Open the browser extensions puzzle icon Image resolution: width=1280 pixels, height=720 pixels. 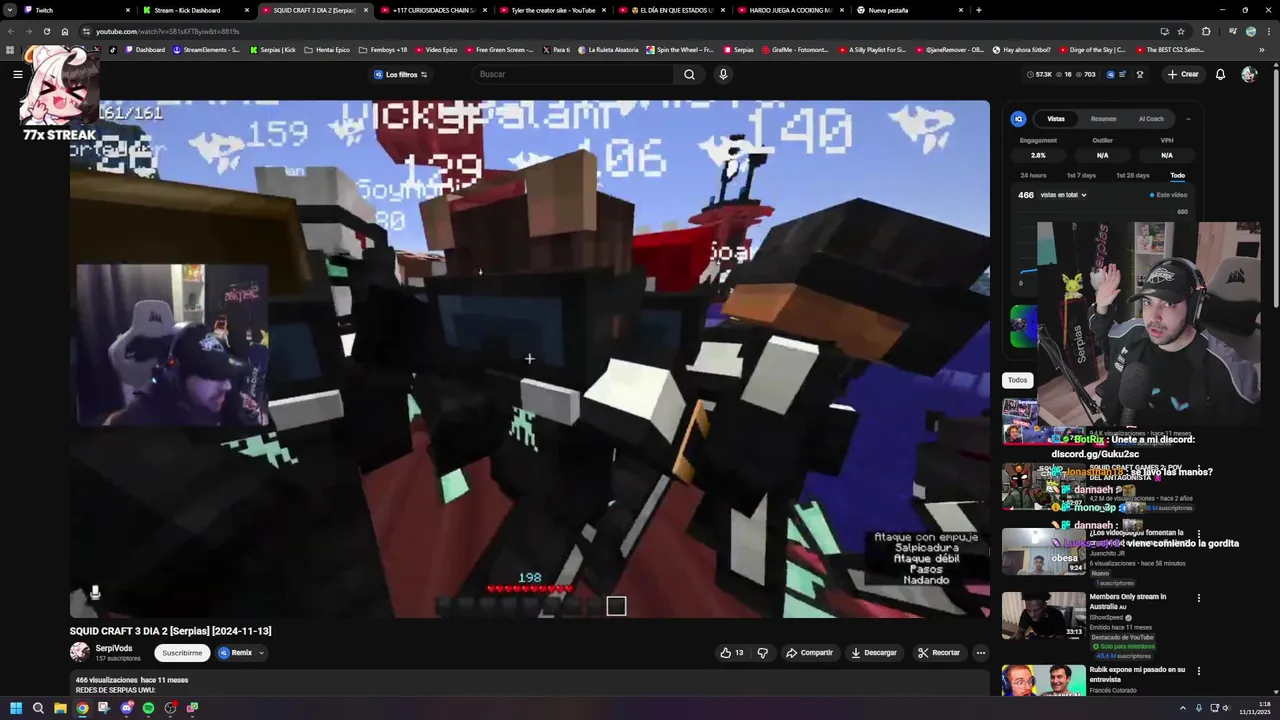coord(1206,31)
